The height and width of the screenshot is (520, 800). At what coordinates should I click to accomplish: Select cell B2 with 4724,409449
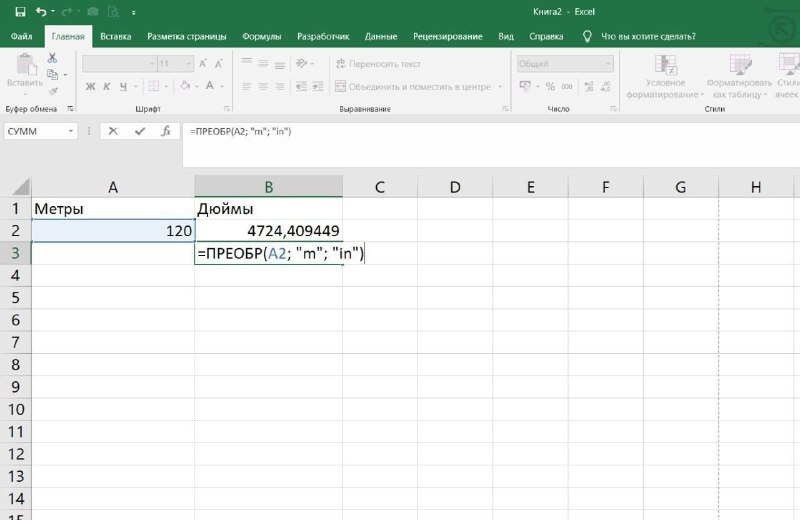coord(268,231)
